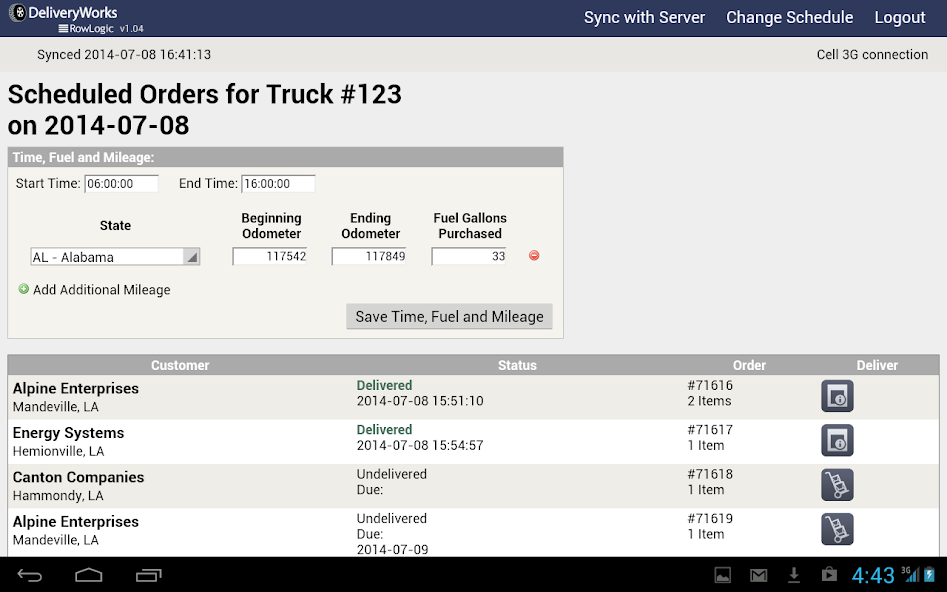This screenshot has width=947, height=592.
Task: Deliver Alpine Enterprises order #71619
Action: click(x=837, y=529)
